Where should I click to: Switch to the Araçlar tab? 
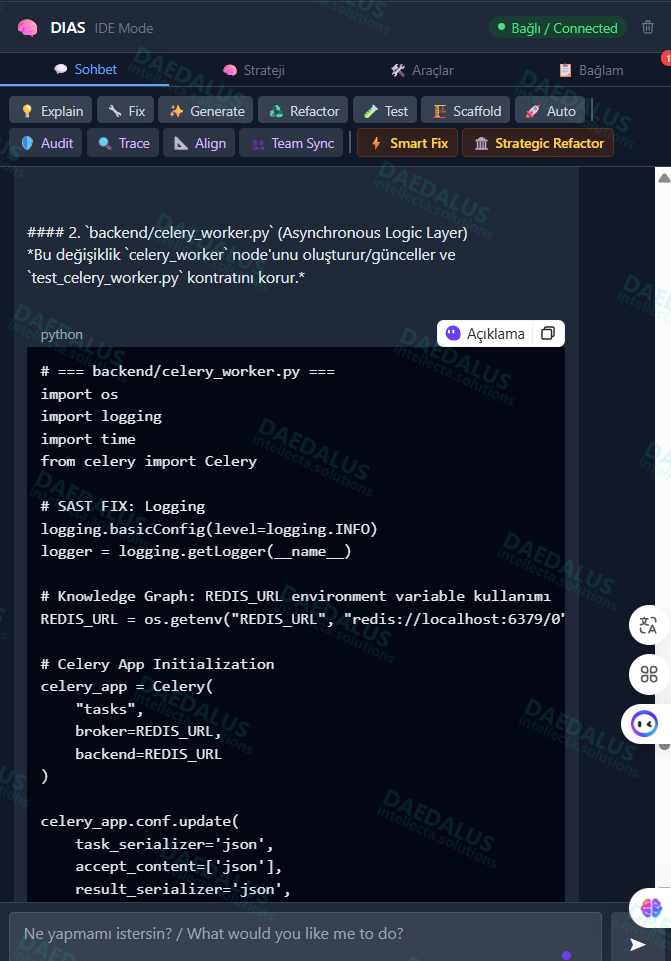click(x=422, y=70)
